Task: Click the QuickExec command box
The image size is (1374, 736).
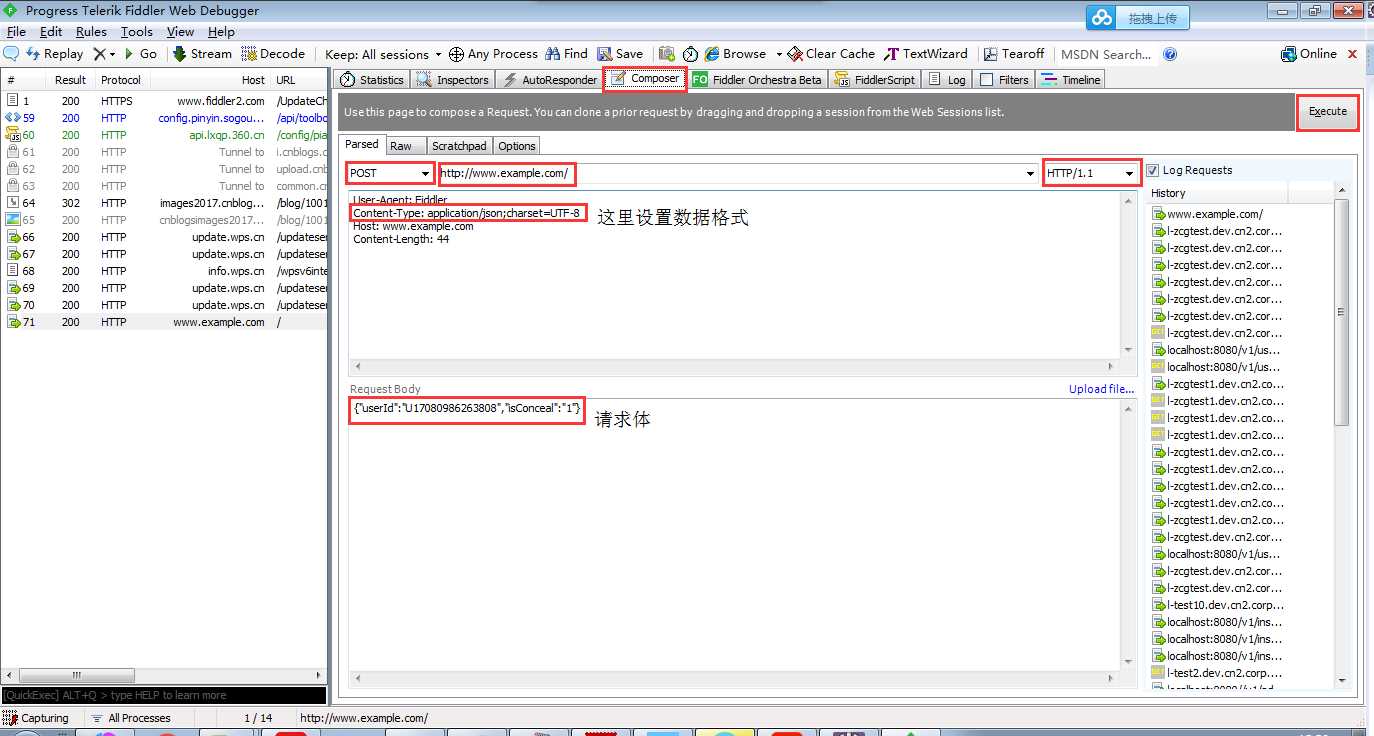Action: [164, 695]
